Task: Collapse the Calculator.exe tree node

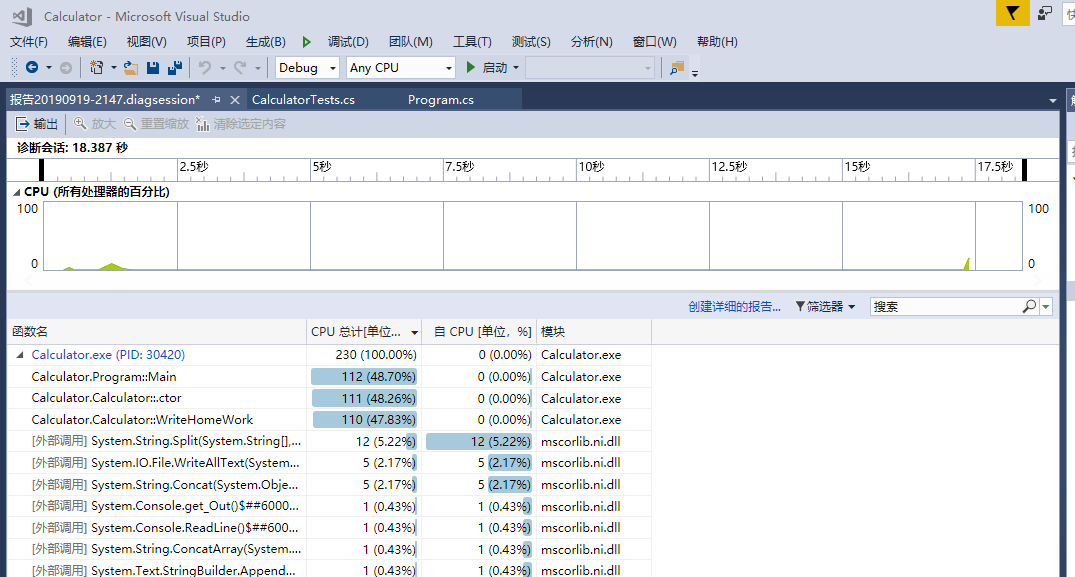Action: click(20, 354)
